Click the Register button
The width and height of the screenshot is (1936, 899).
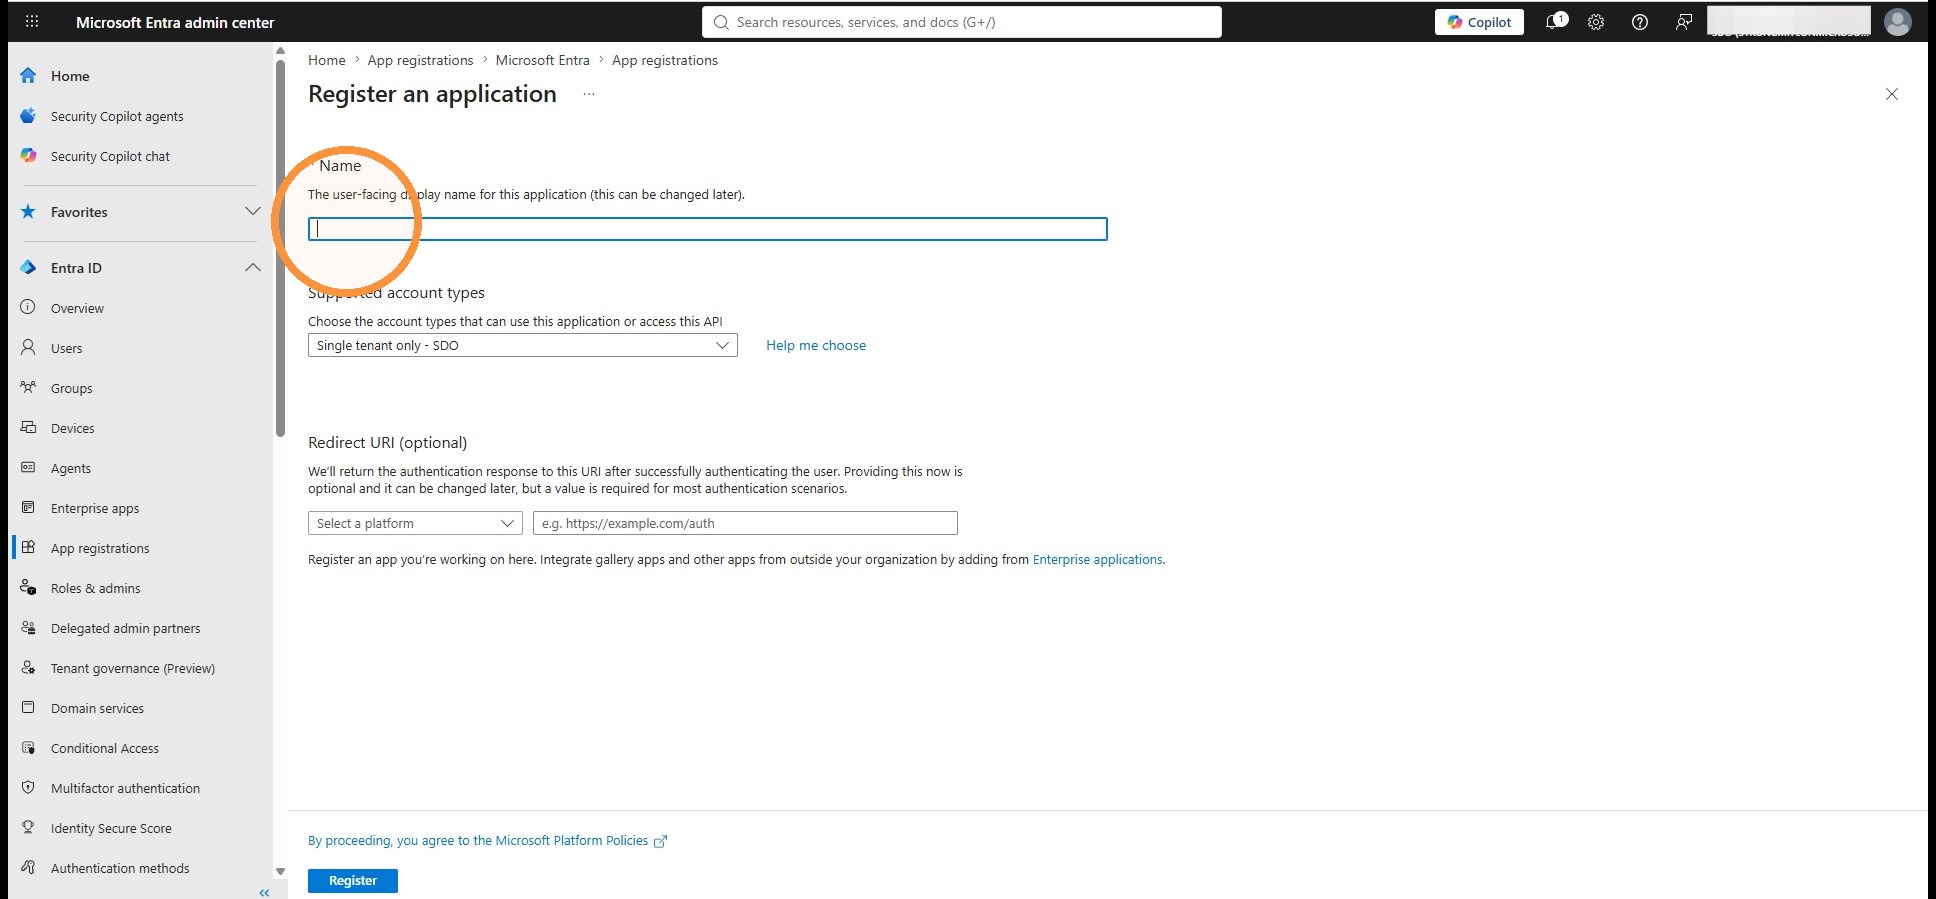pyautogui.click(x=353, y=881)
